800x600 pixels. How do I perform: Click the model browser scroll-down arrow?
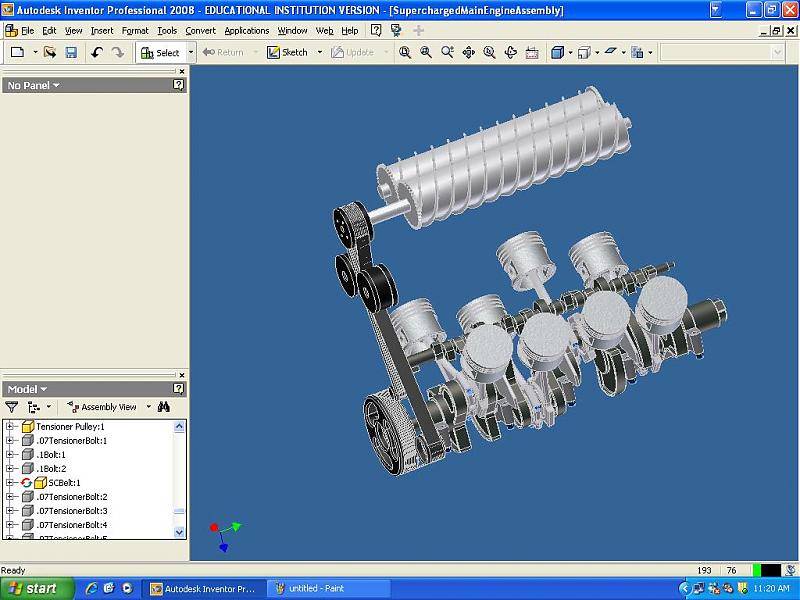[179, 532]
